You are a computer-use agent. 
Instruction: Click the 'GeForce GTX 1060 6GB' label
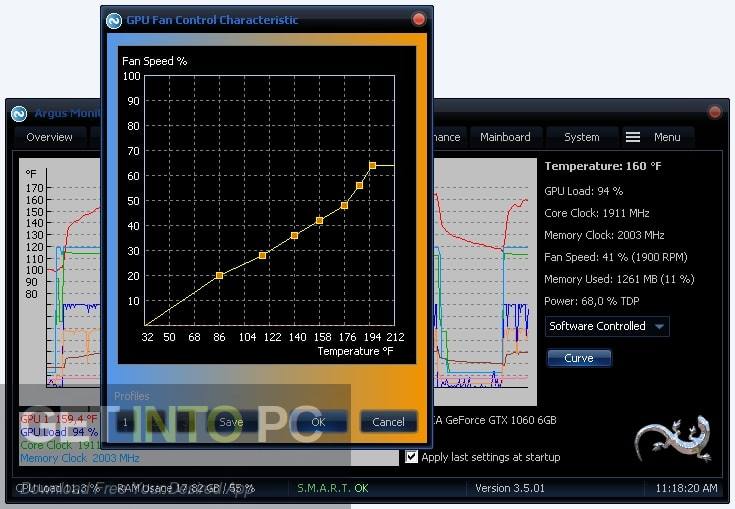501,420
